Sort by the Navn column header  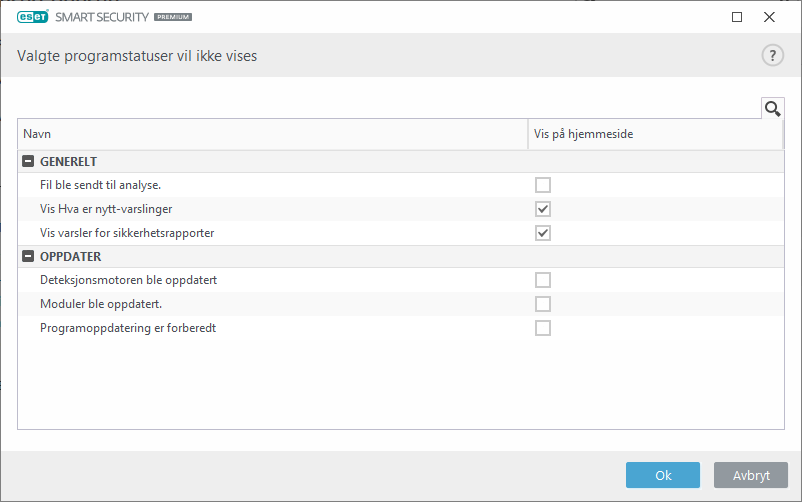273,134
